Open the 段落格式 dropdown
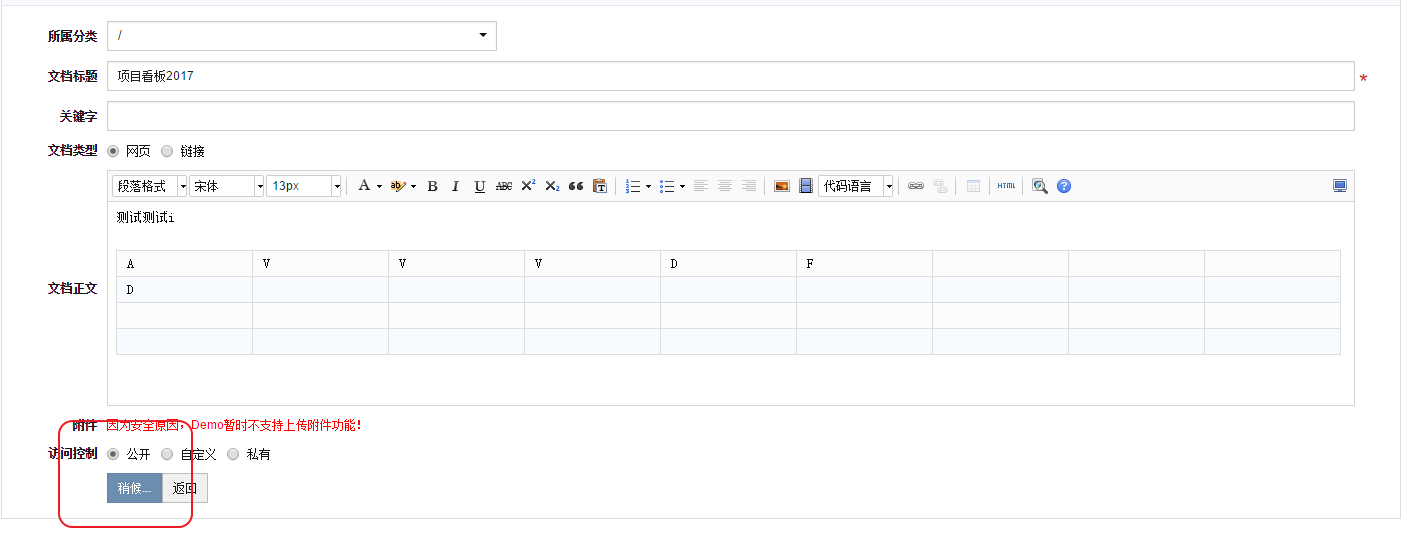The image size is (1420, 549). (x=150, y=186)
